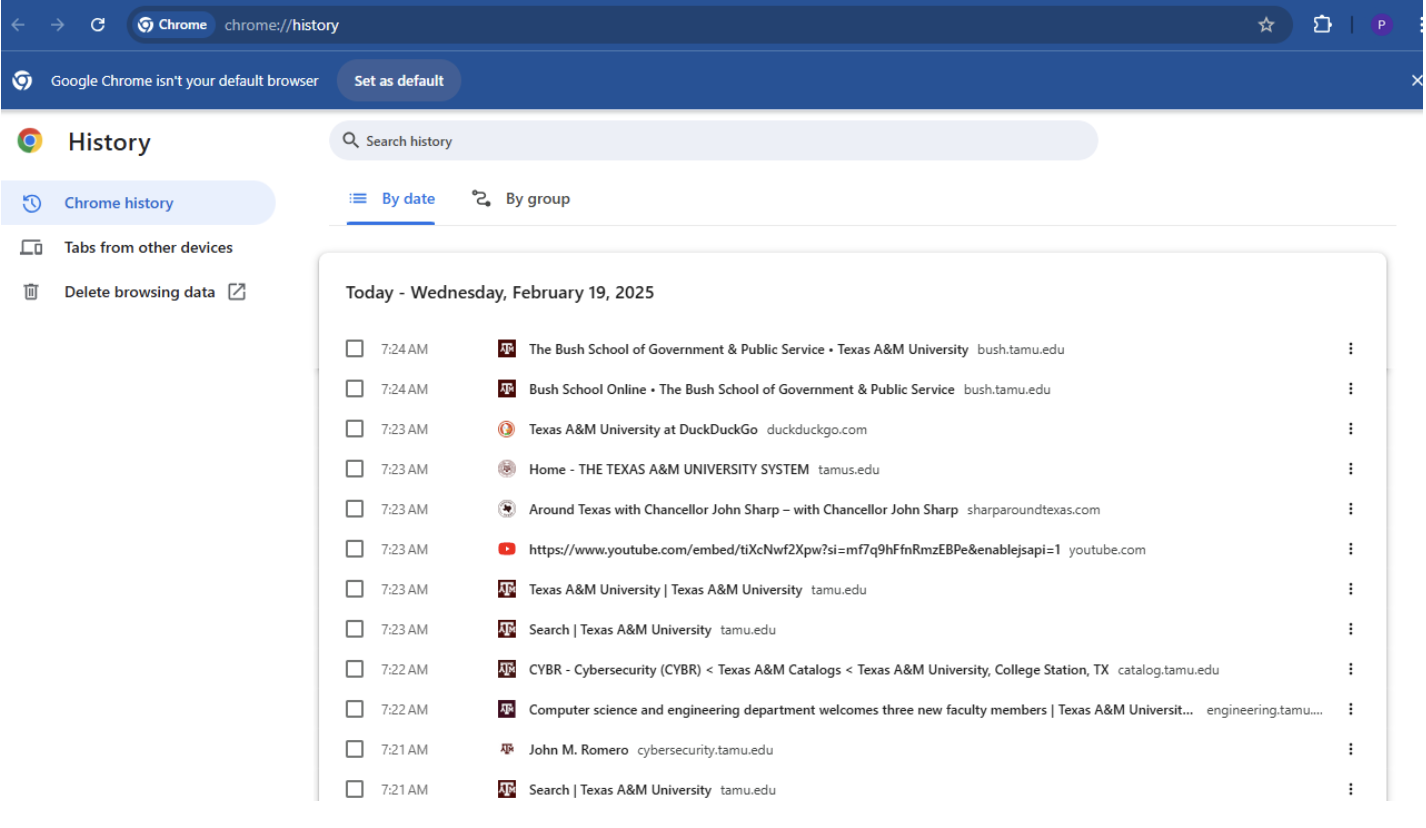Open three-dot menu for CYBR Cybersecurity entry
This screenshot has height=828, width=1426.
tap(1350, 669)
